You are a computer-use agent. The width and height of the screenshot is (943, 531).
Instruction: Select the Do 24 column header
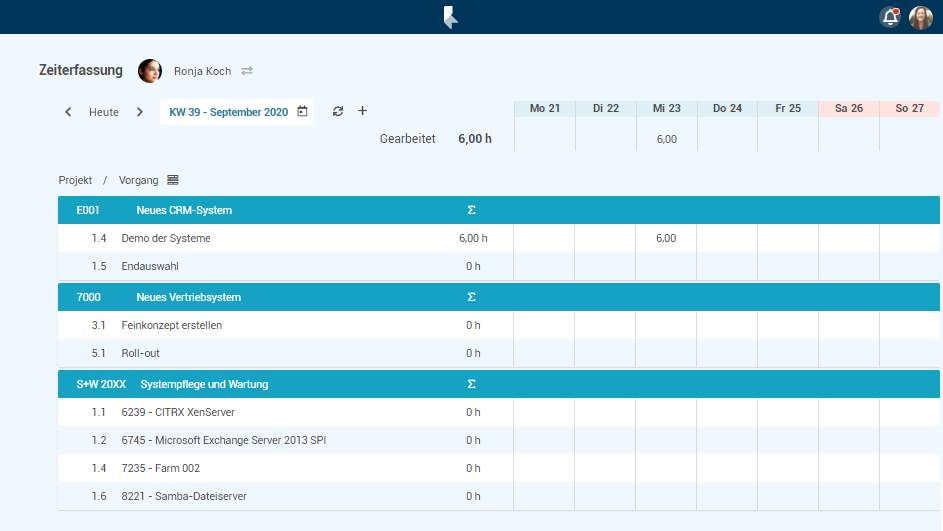click(x=727, y=108)
